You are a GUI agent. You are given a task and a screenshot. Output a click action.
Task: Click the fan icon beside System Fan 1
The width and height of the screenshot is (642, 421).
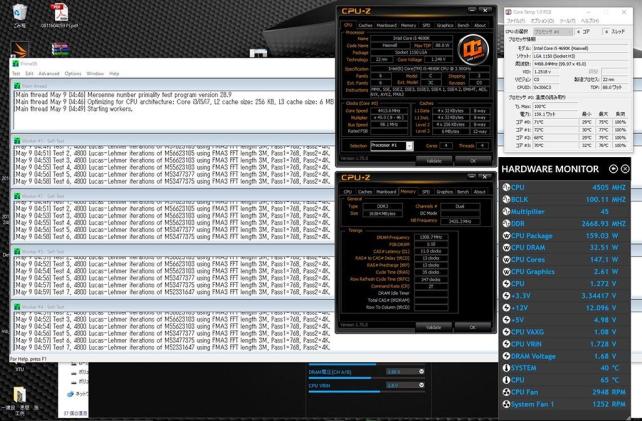click(506, 404)
